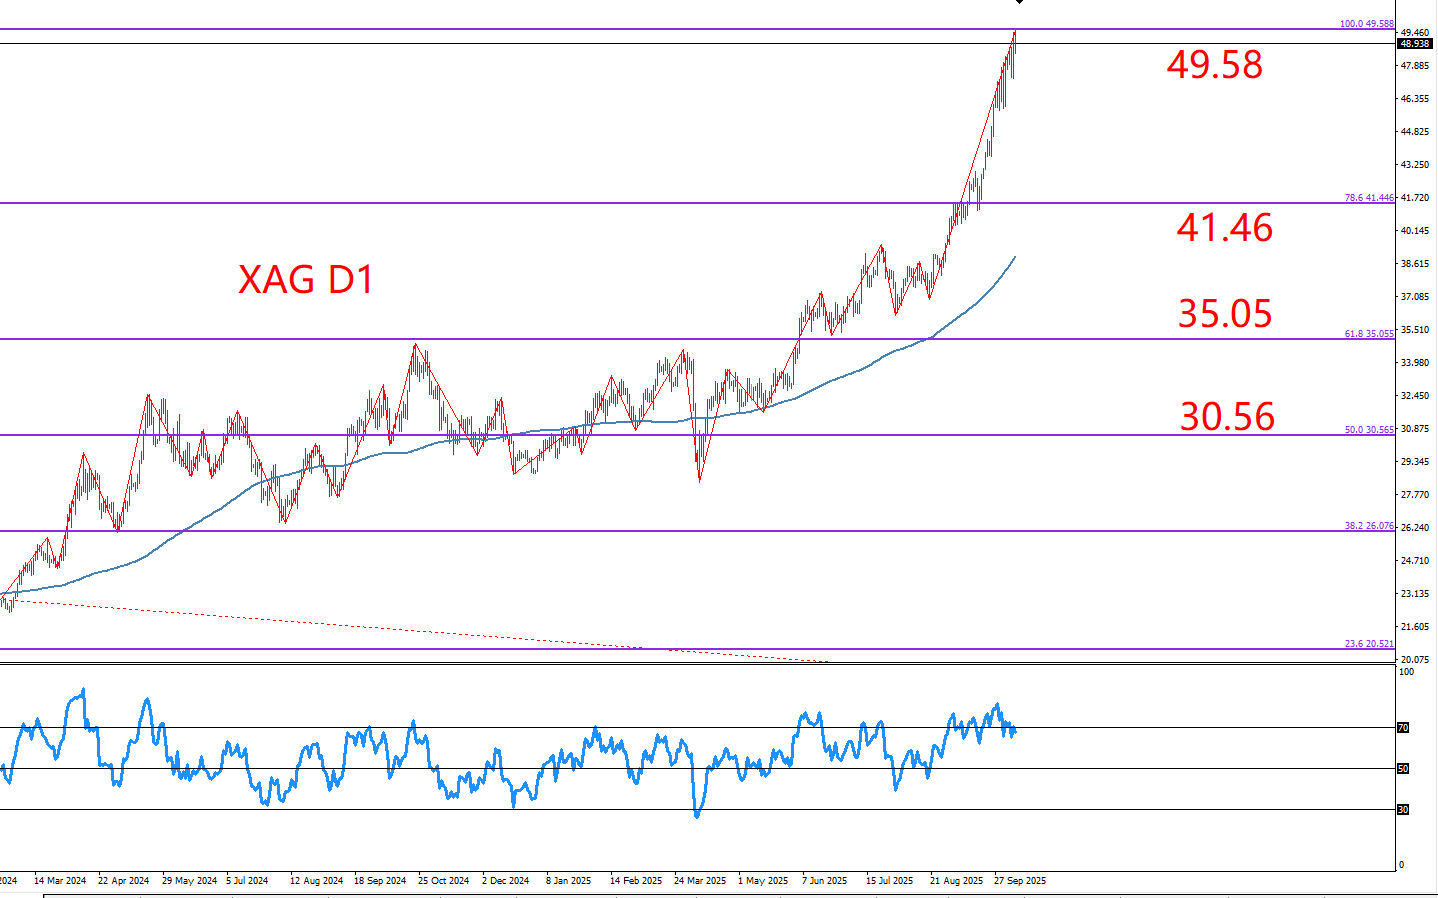Click the 27 Sep 2025 date marker

(1020, 881)
